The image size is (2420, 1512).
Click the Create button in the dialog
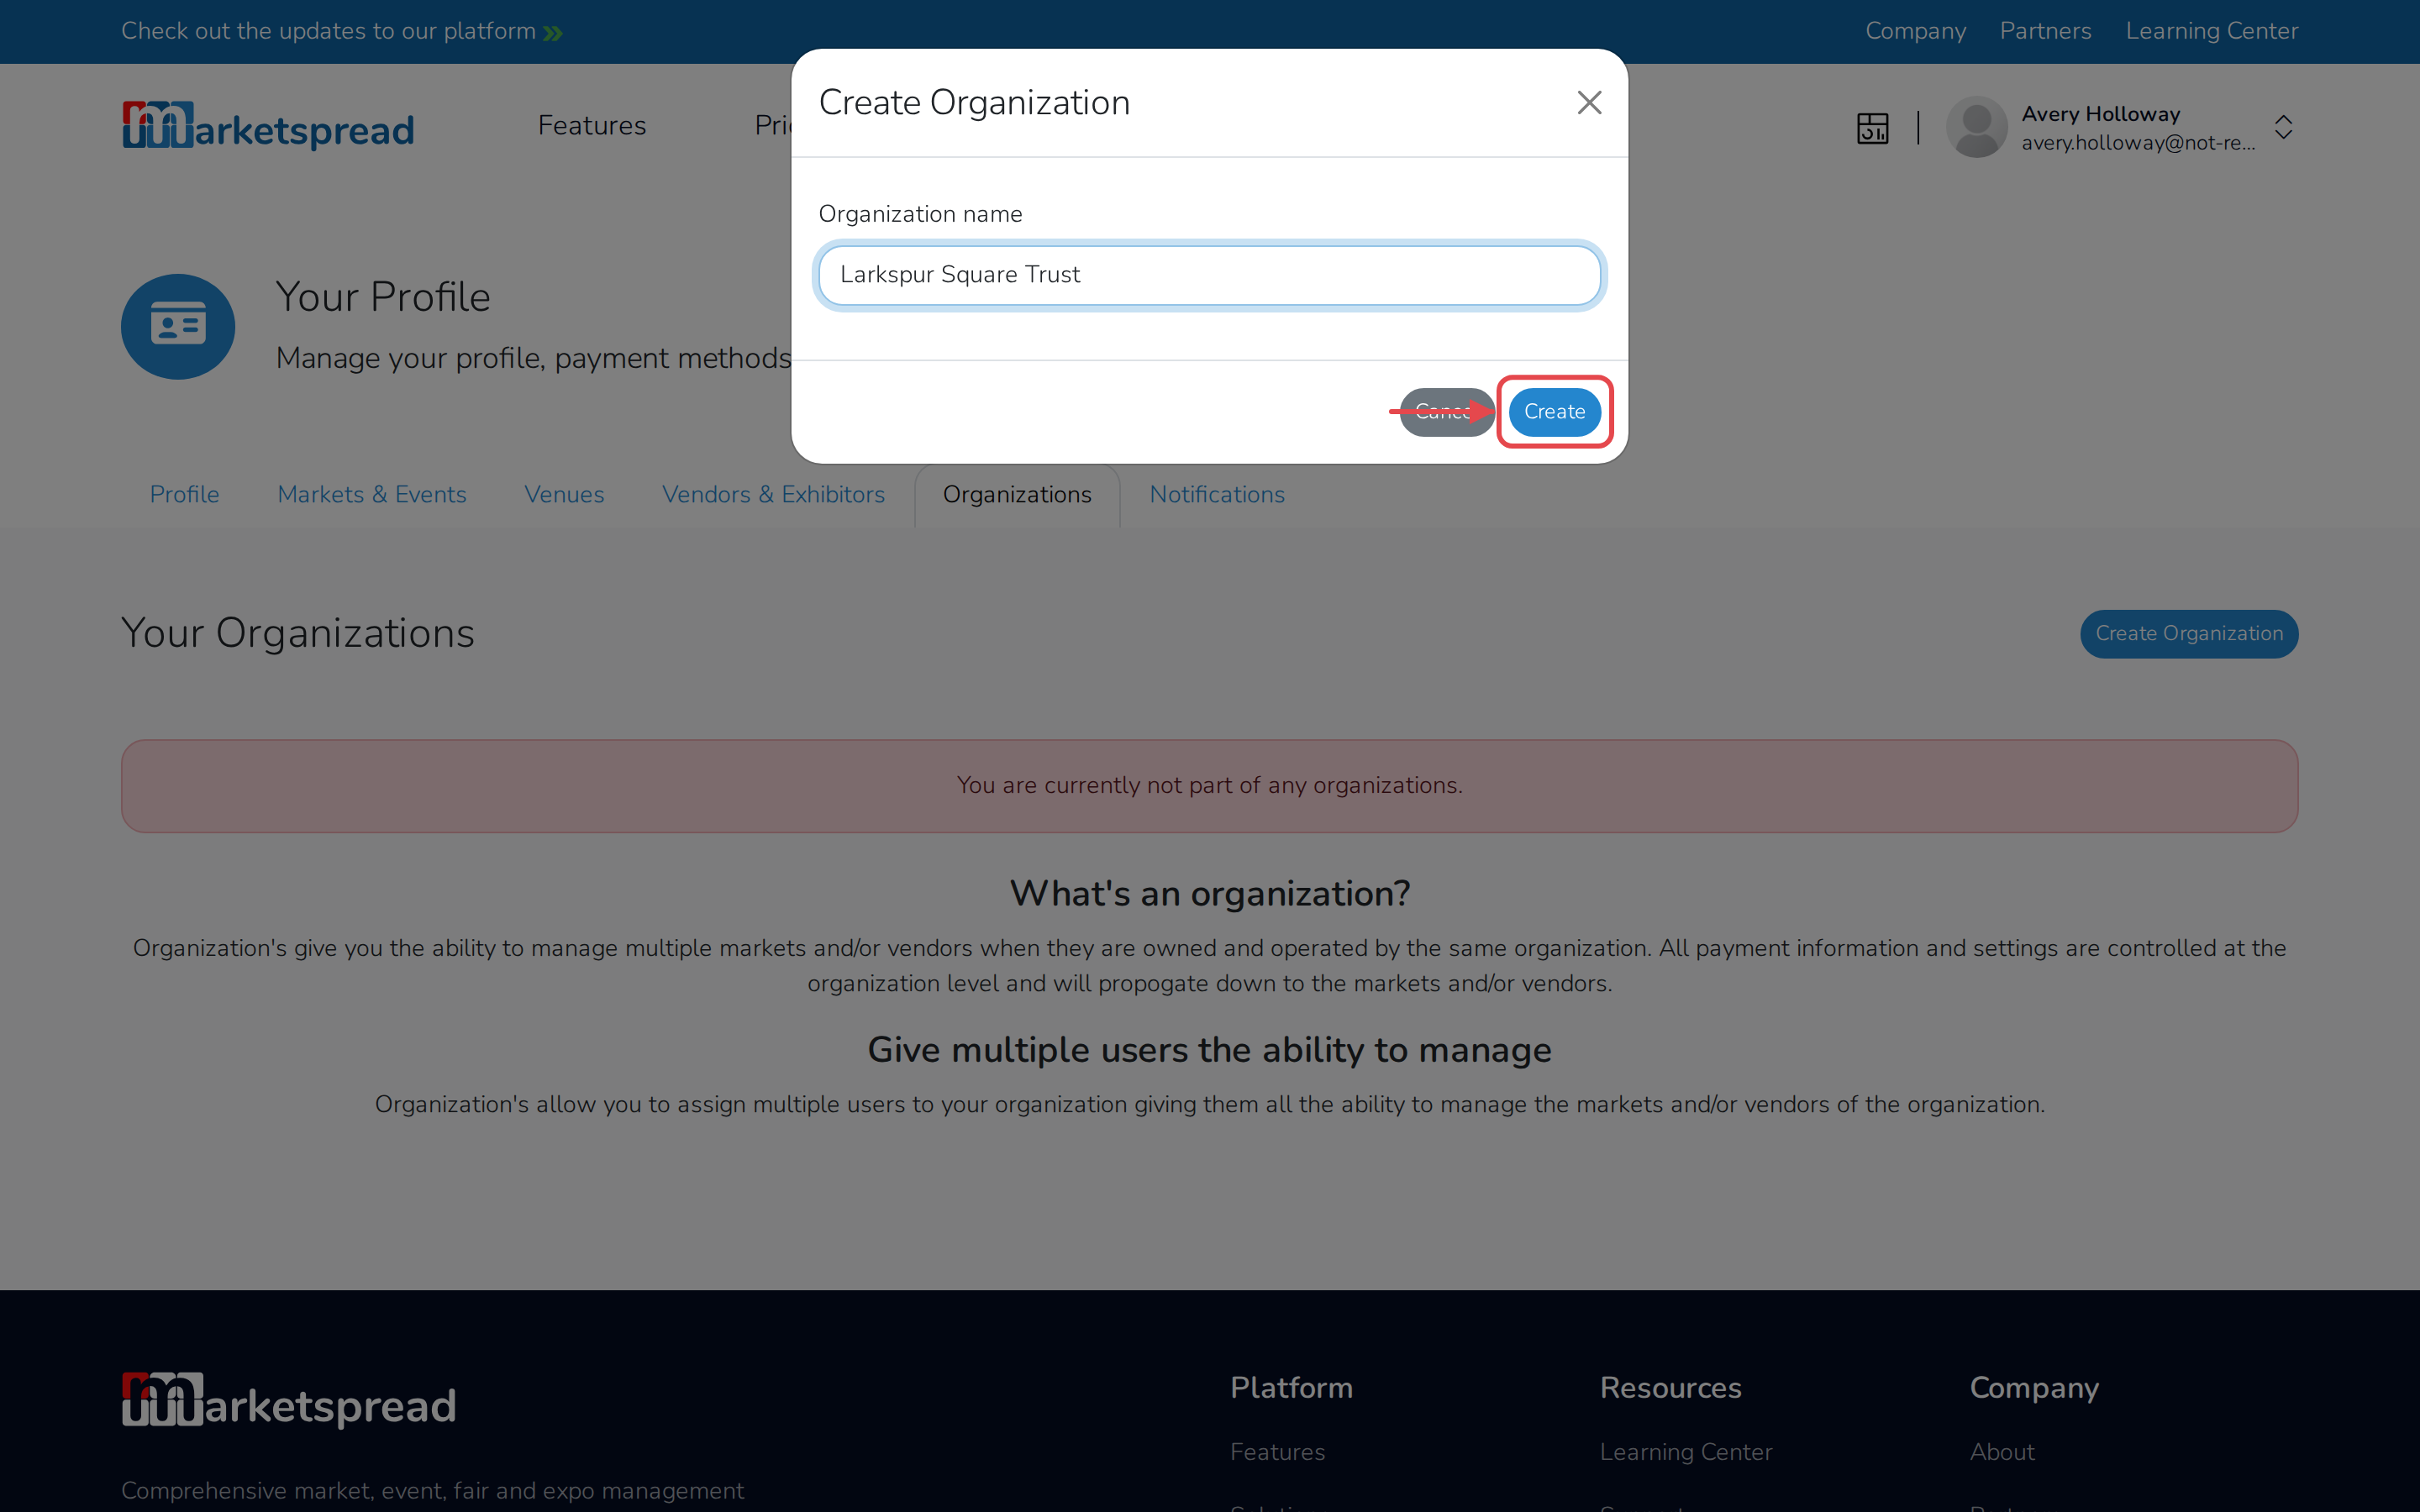tap(1554, 411)
